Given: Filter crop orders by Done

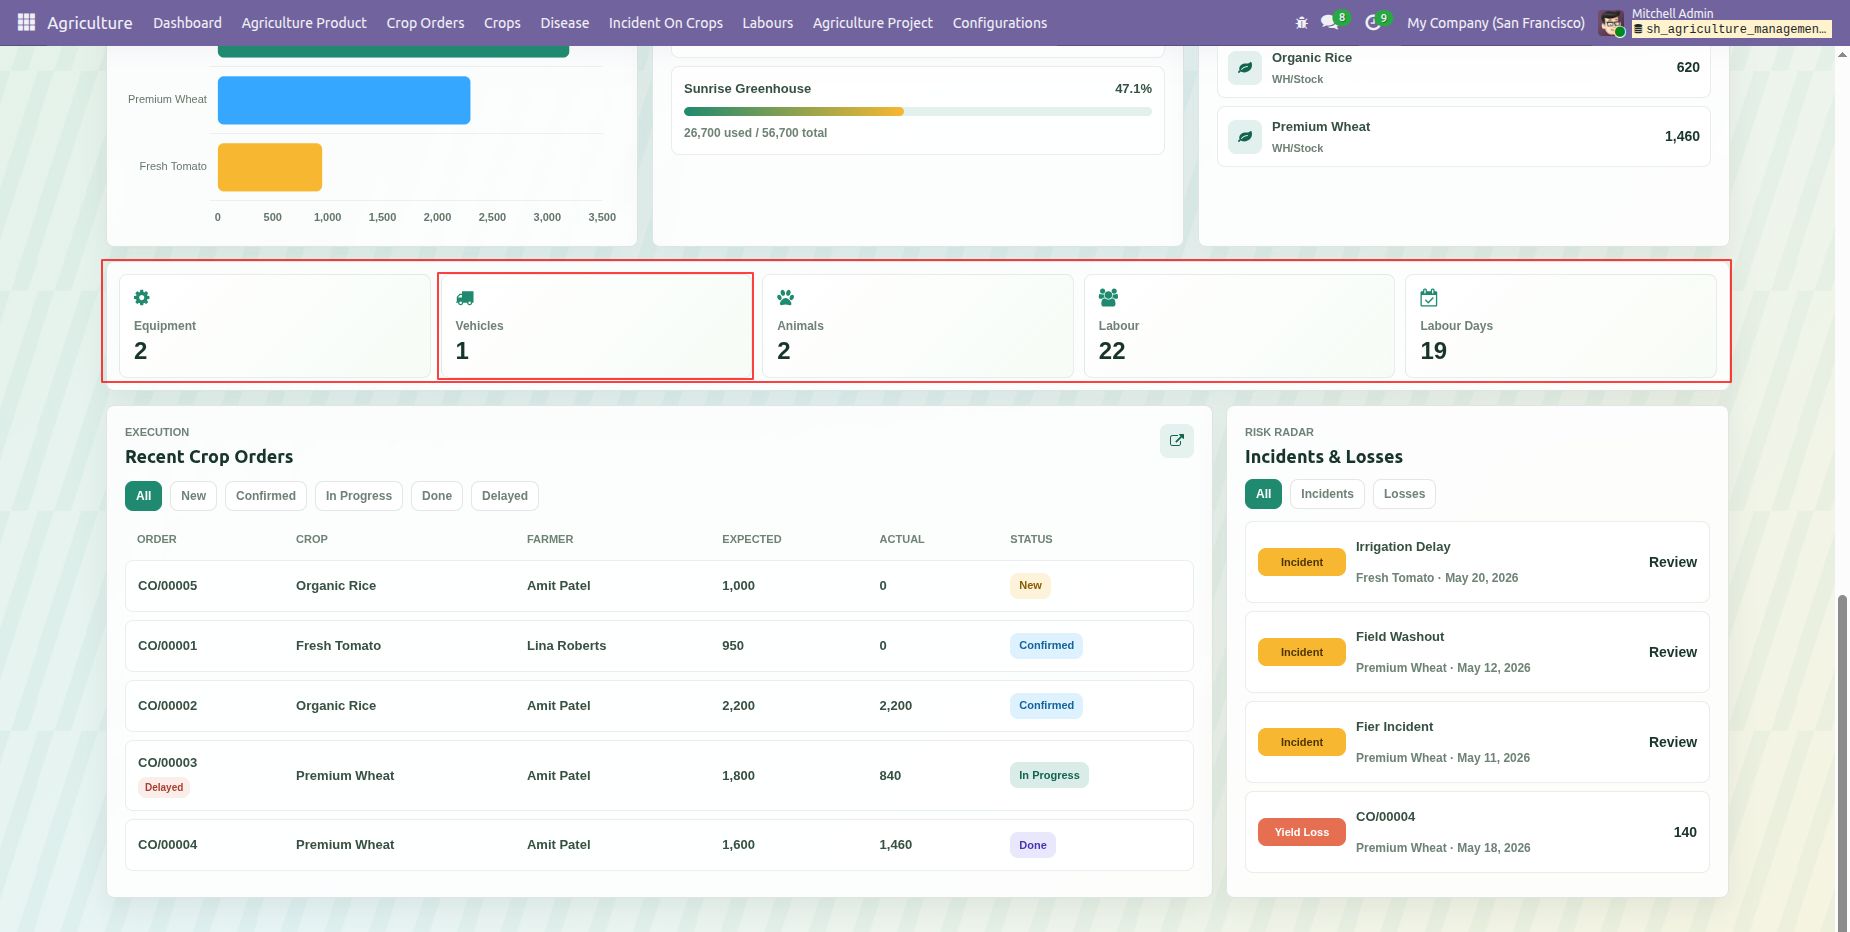Looking at the screenshot, I should (x=437, y=496).
